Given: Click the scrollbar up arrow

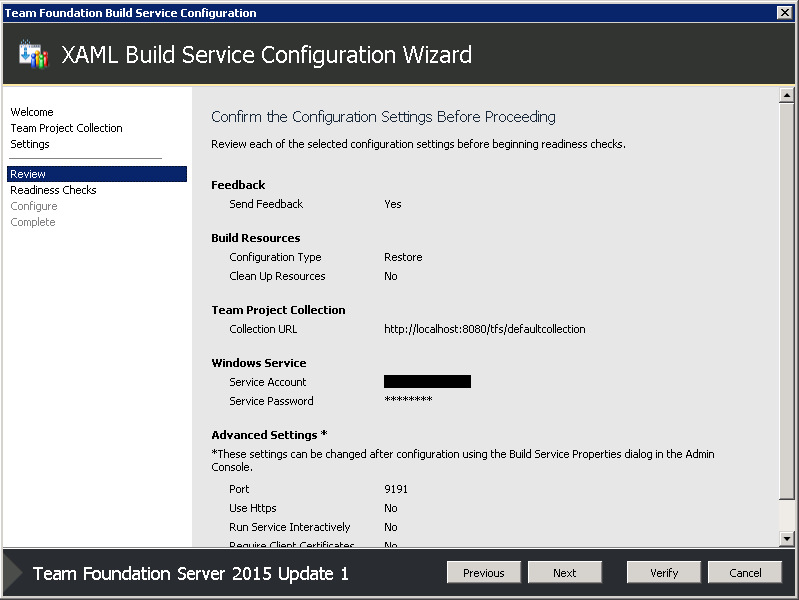Looking at the screenshot, I should coord(787,95).
